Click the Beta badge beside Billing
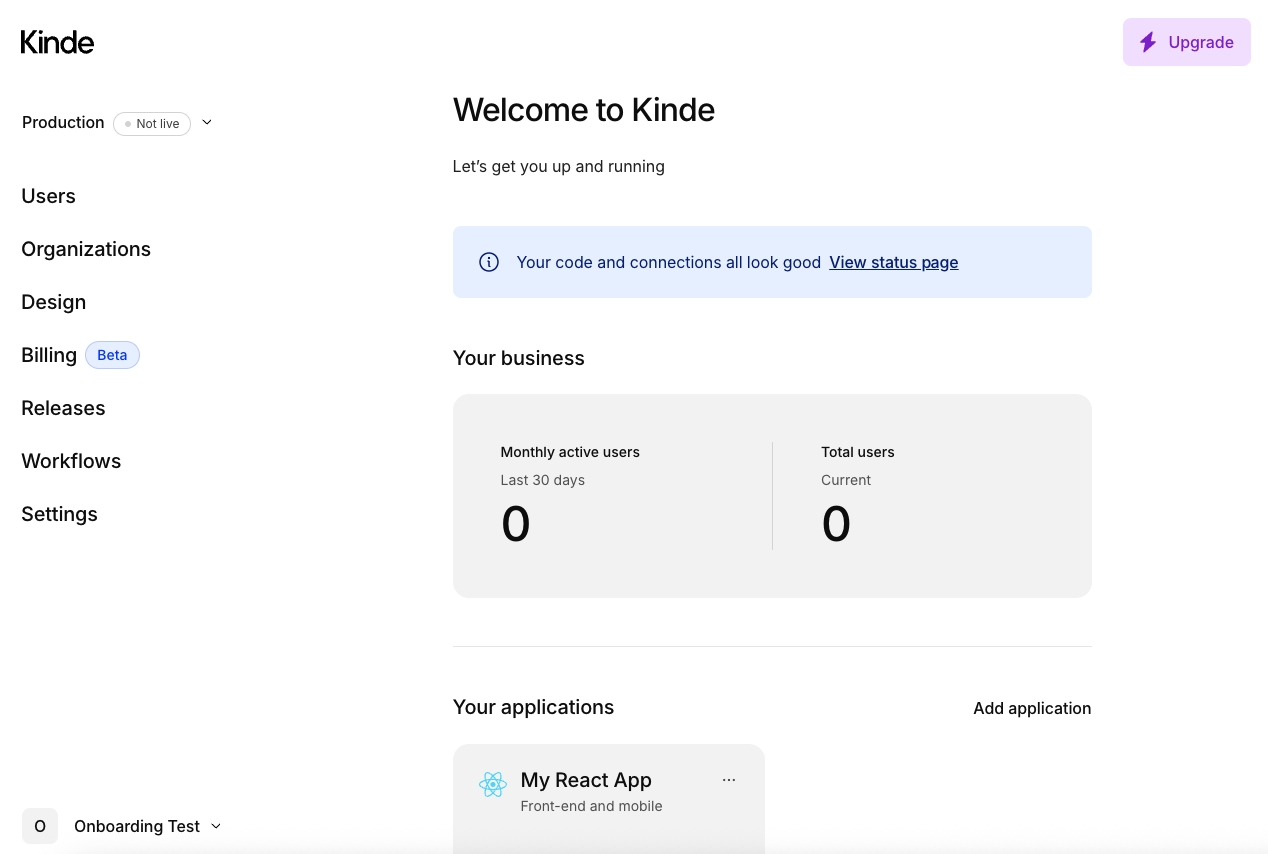1268x854 pixels. (x=112, y=355)
